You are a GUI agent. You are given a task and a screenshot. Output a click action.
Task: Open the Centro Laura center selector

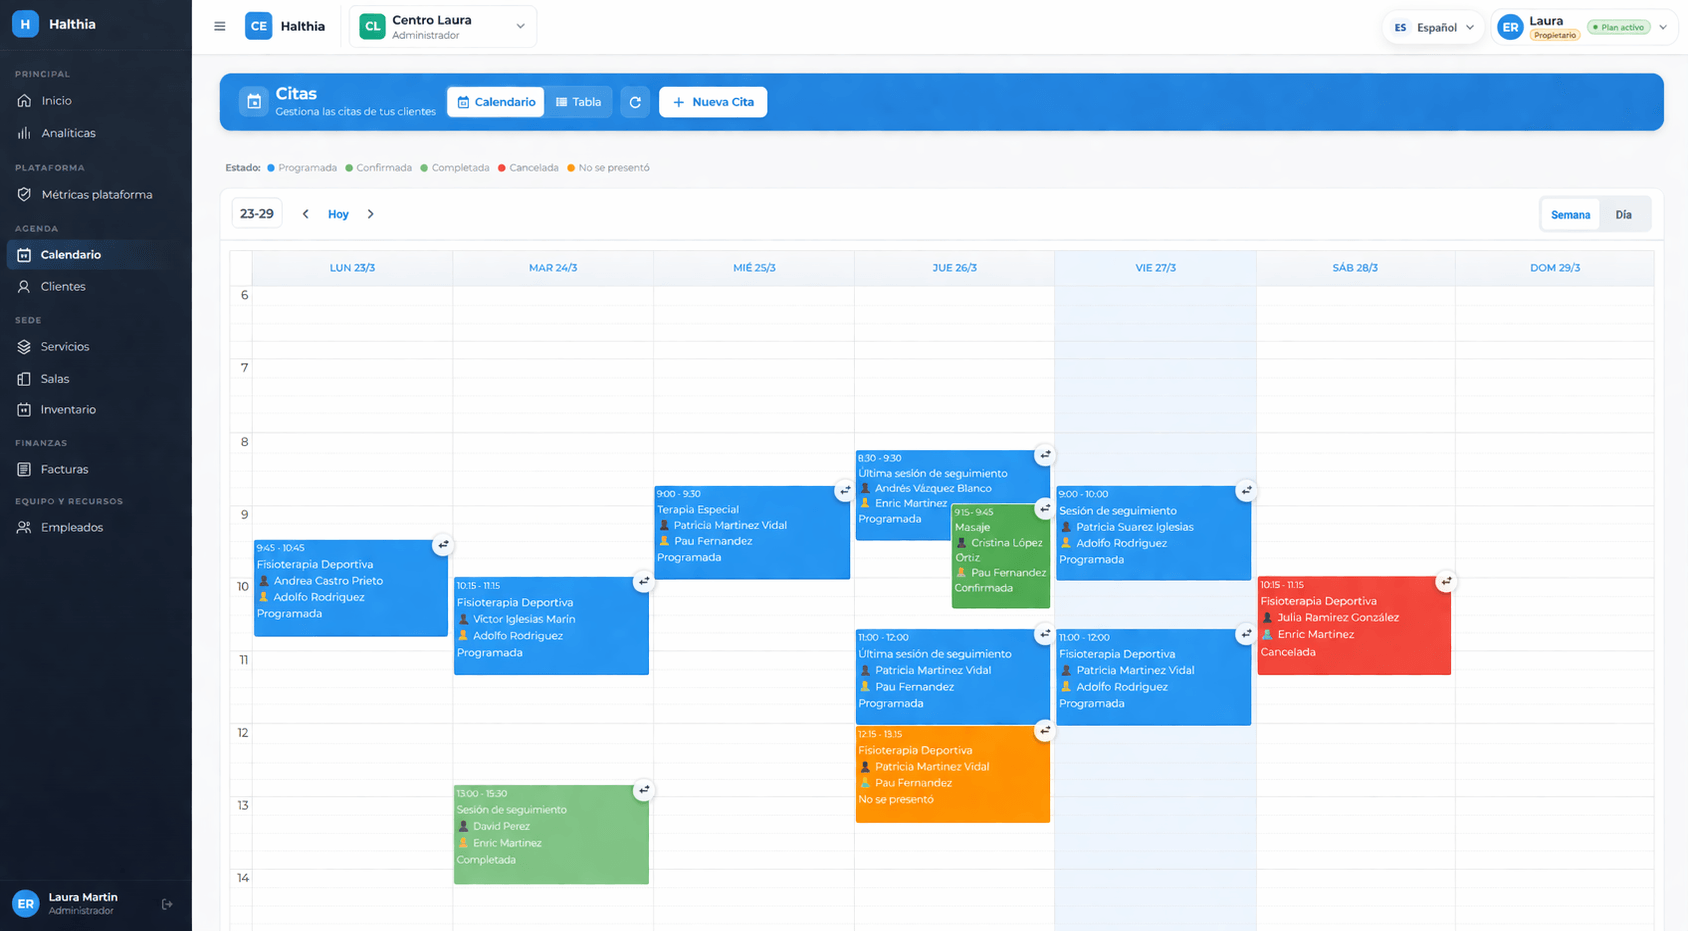coord(443,26)
